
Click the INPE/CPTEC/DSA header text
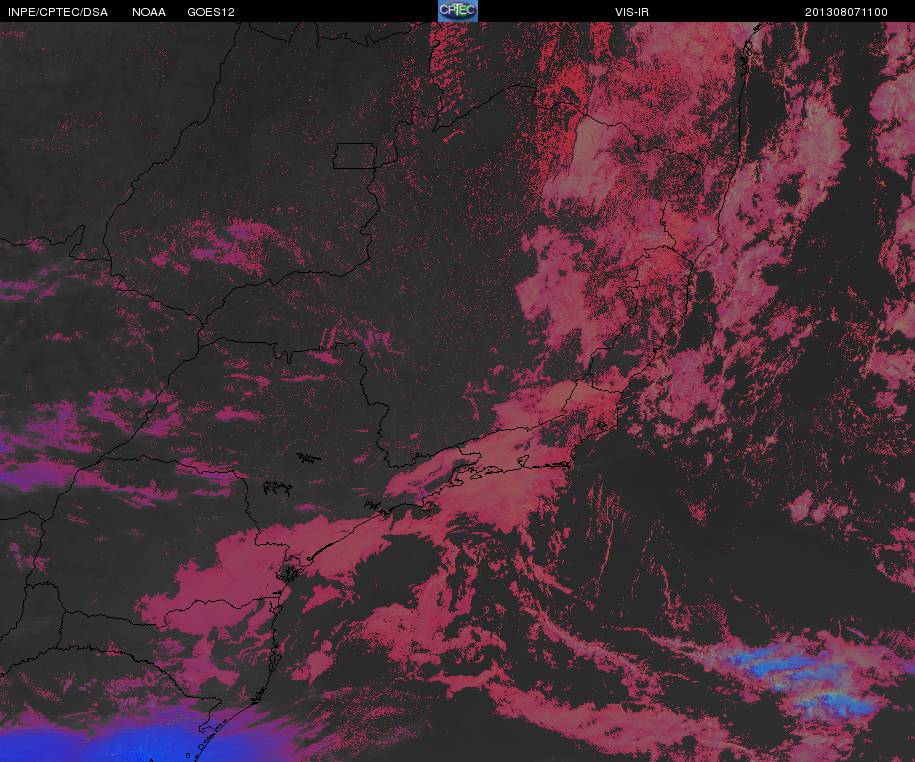click(58, 12)
